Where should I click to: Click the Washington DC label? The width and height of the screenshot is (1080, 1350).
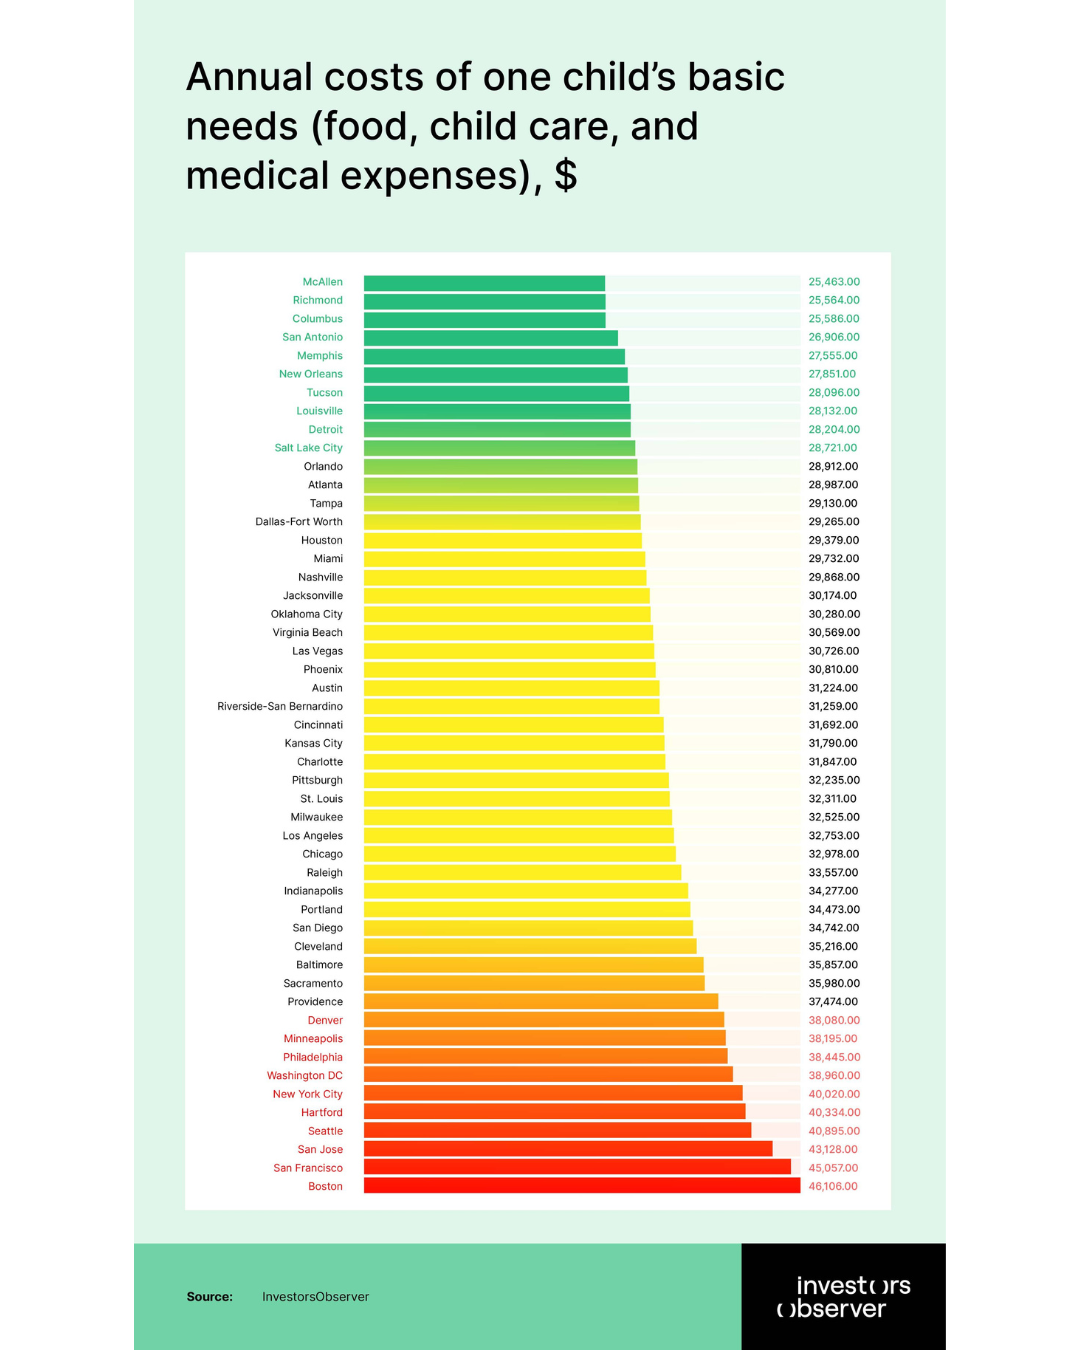coord(305,1076)
